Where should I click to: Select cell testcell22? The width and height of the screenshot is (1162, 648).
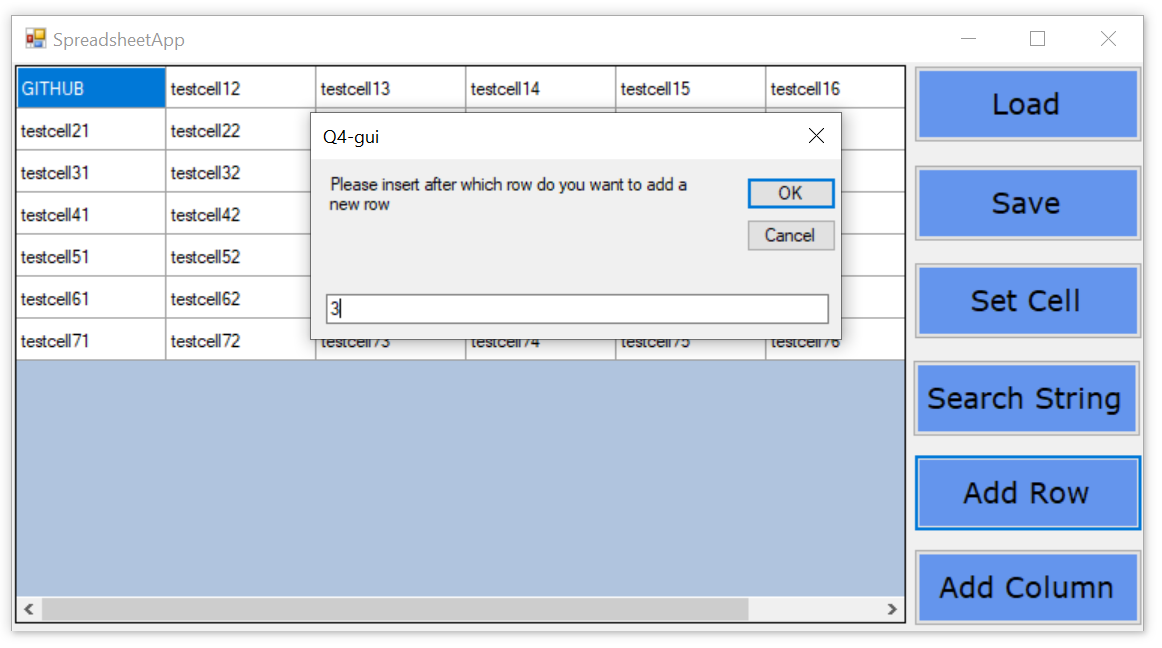238,130
